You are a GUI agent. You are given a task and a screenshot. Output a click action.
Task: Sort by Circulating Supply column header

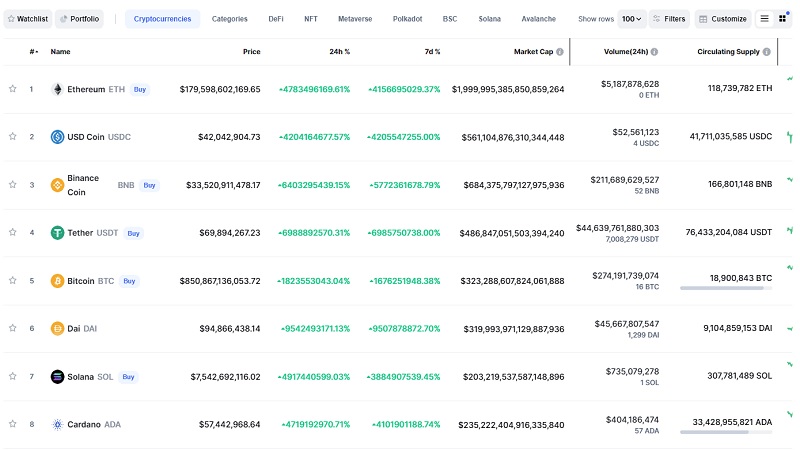pyautogui.click(x=728, y=52)
